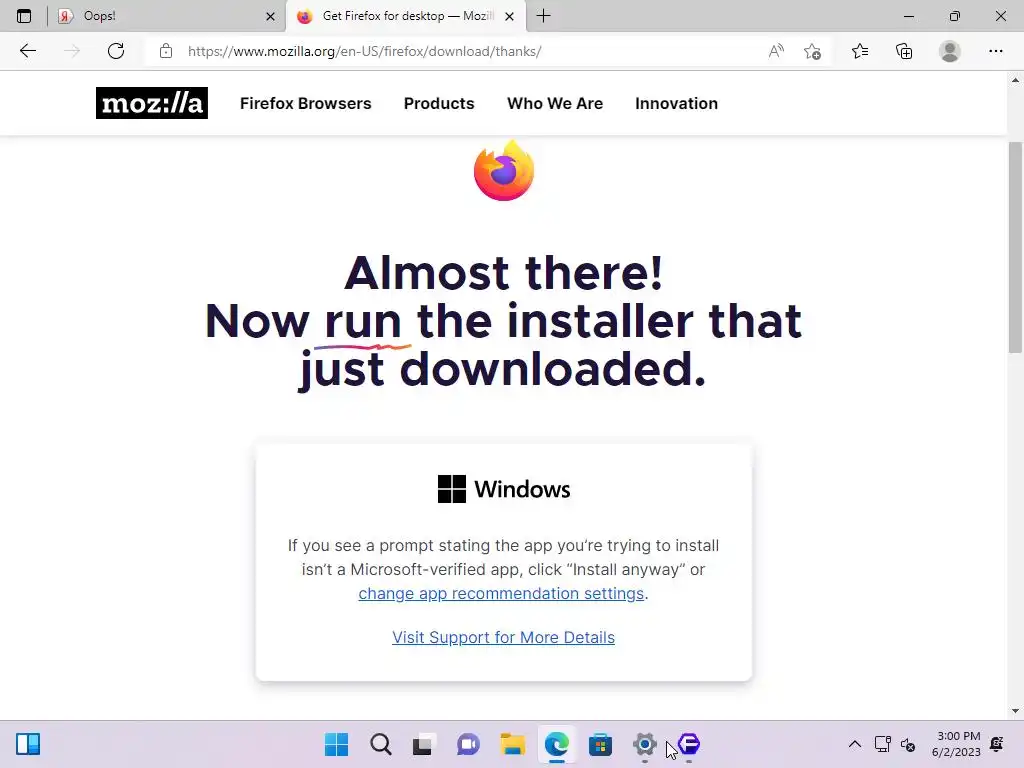
Task: Open the Widgets panel on taskbar
Action: tap(28, 744)
